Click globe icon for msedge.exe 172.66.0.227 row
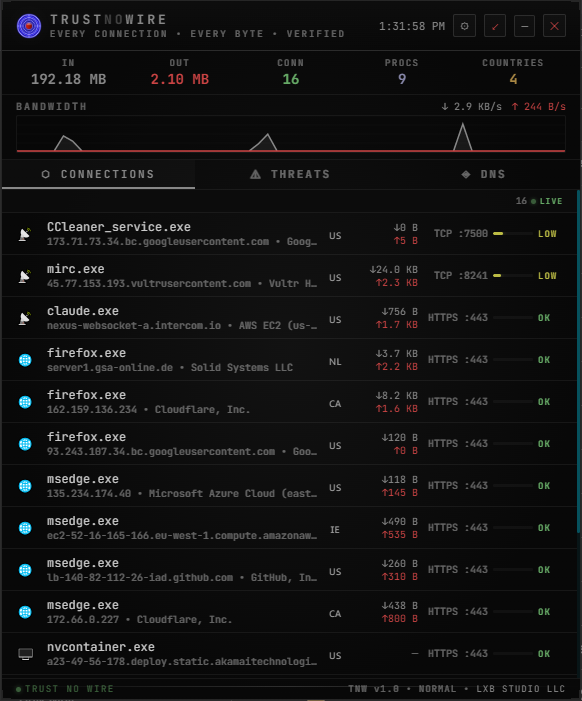The image size is (582, 701). (x=25, y=612)
